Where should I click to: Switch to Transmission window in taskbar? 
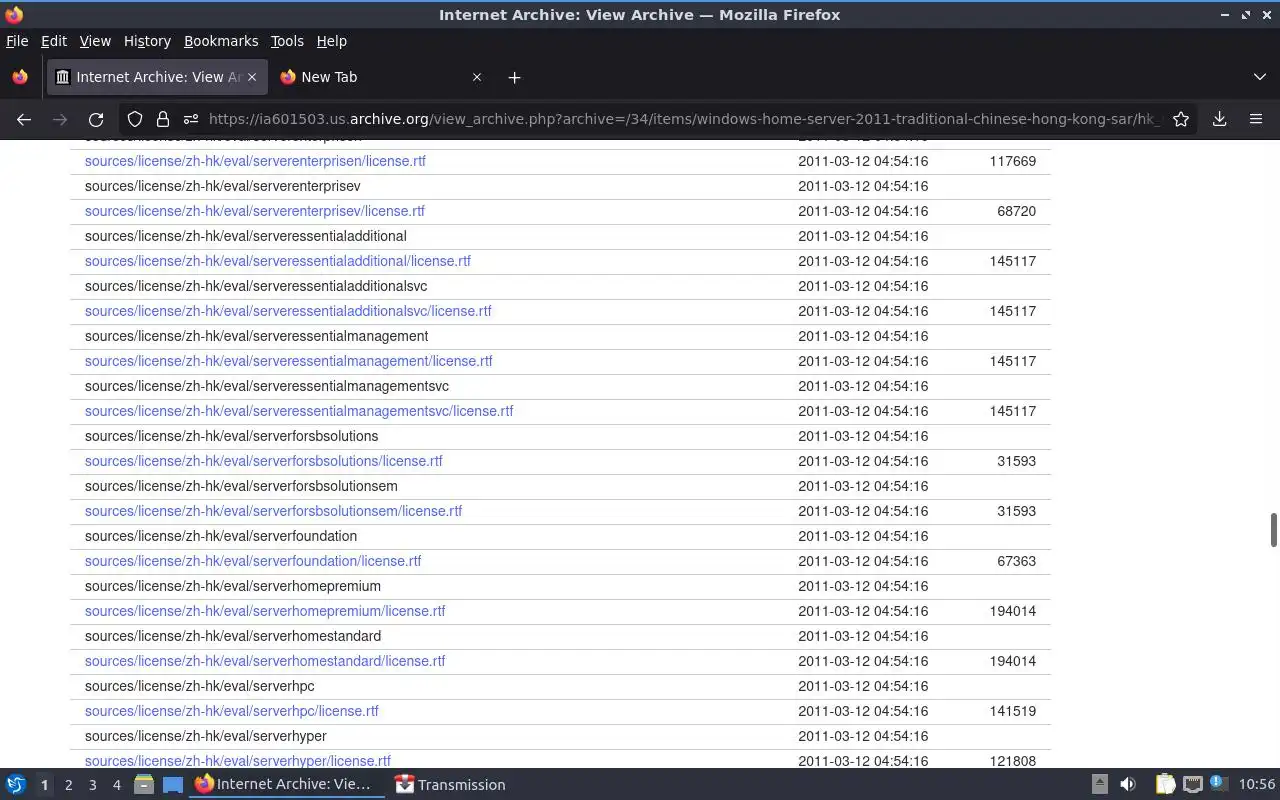[x=450, y=785]
